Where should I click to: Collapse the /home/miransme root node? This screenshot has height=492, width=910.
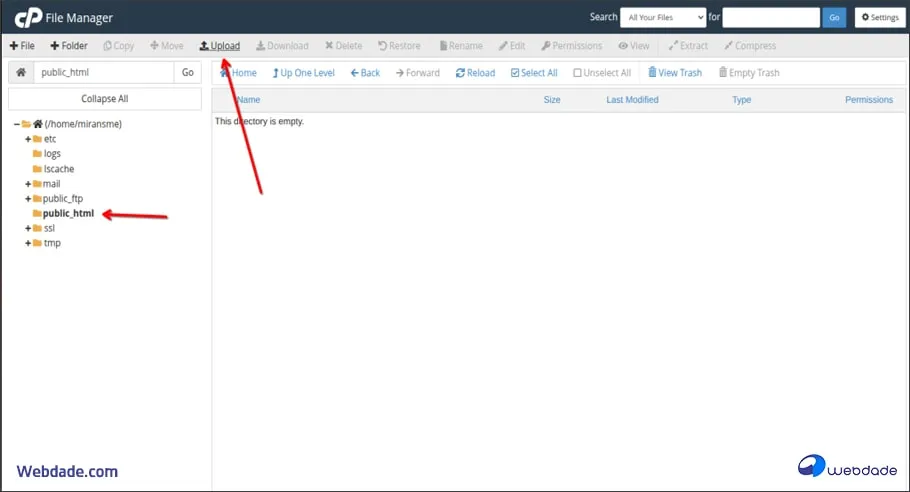tap(17, 124)
